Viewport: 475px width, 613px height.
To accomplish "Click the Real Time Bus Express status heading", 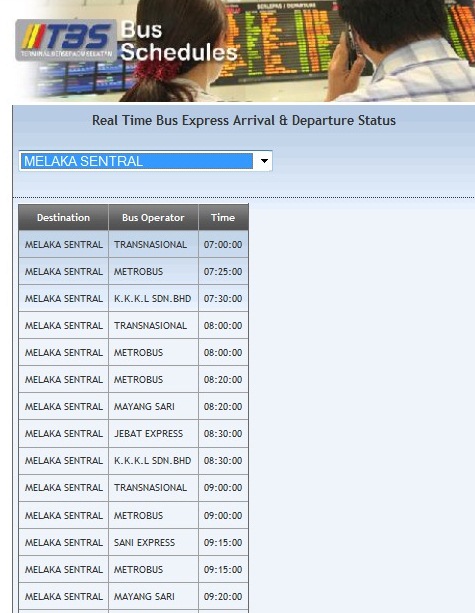I will [x=244, y=120].
